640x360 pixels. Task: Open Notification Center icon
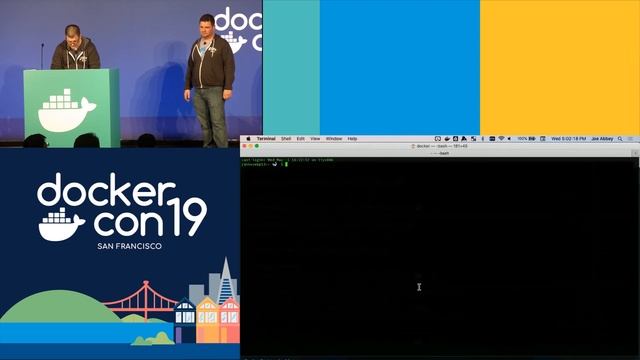tap(631, 139)
